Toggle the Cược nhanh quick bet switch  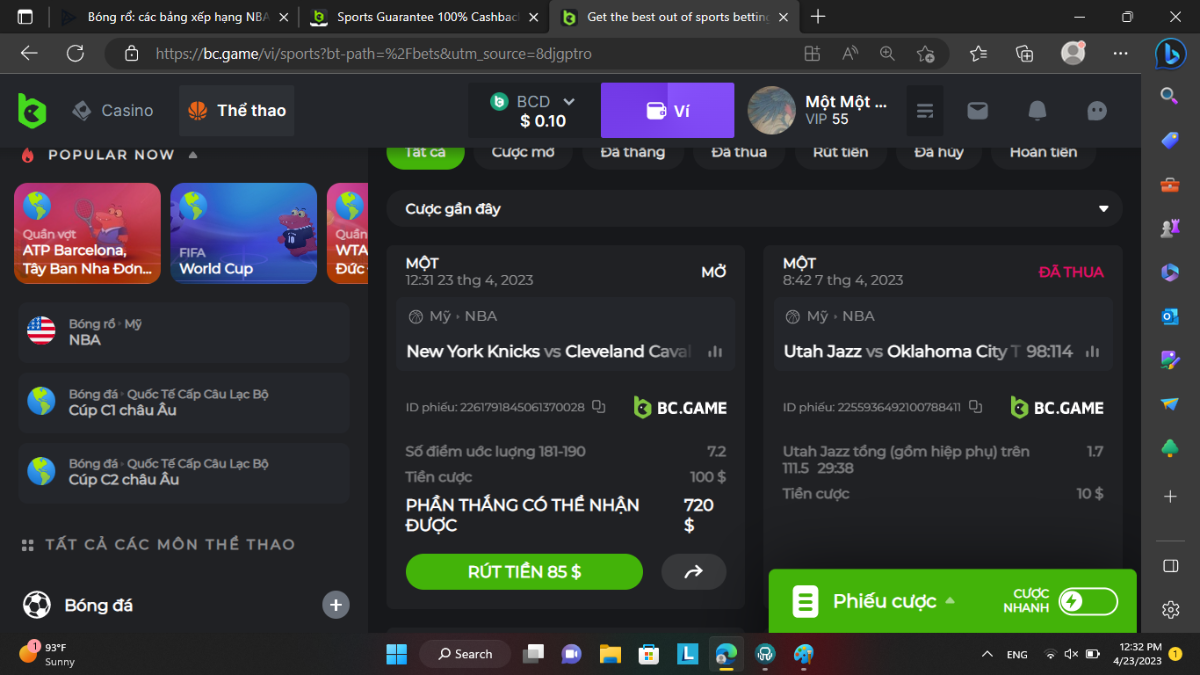coord(1086,601)
